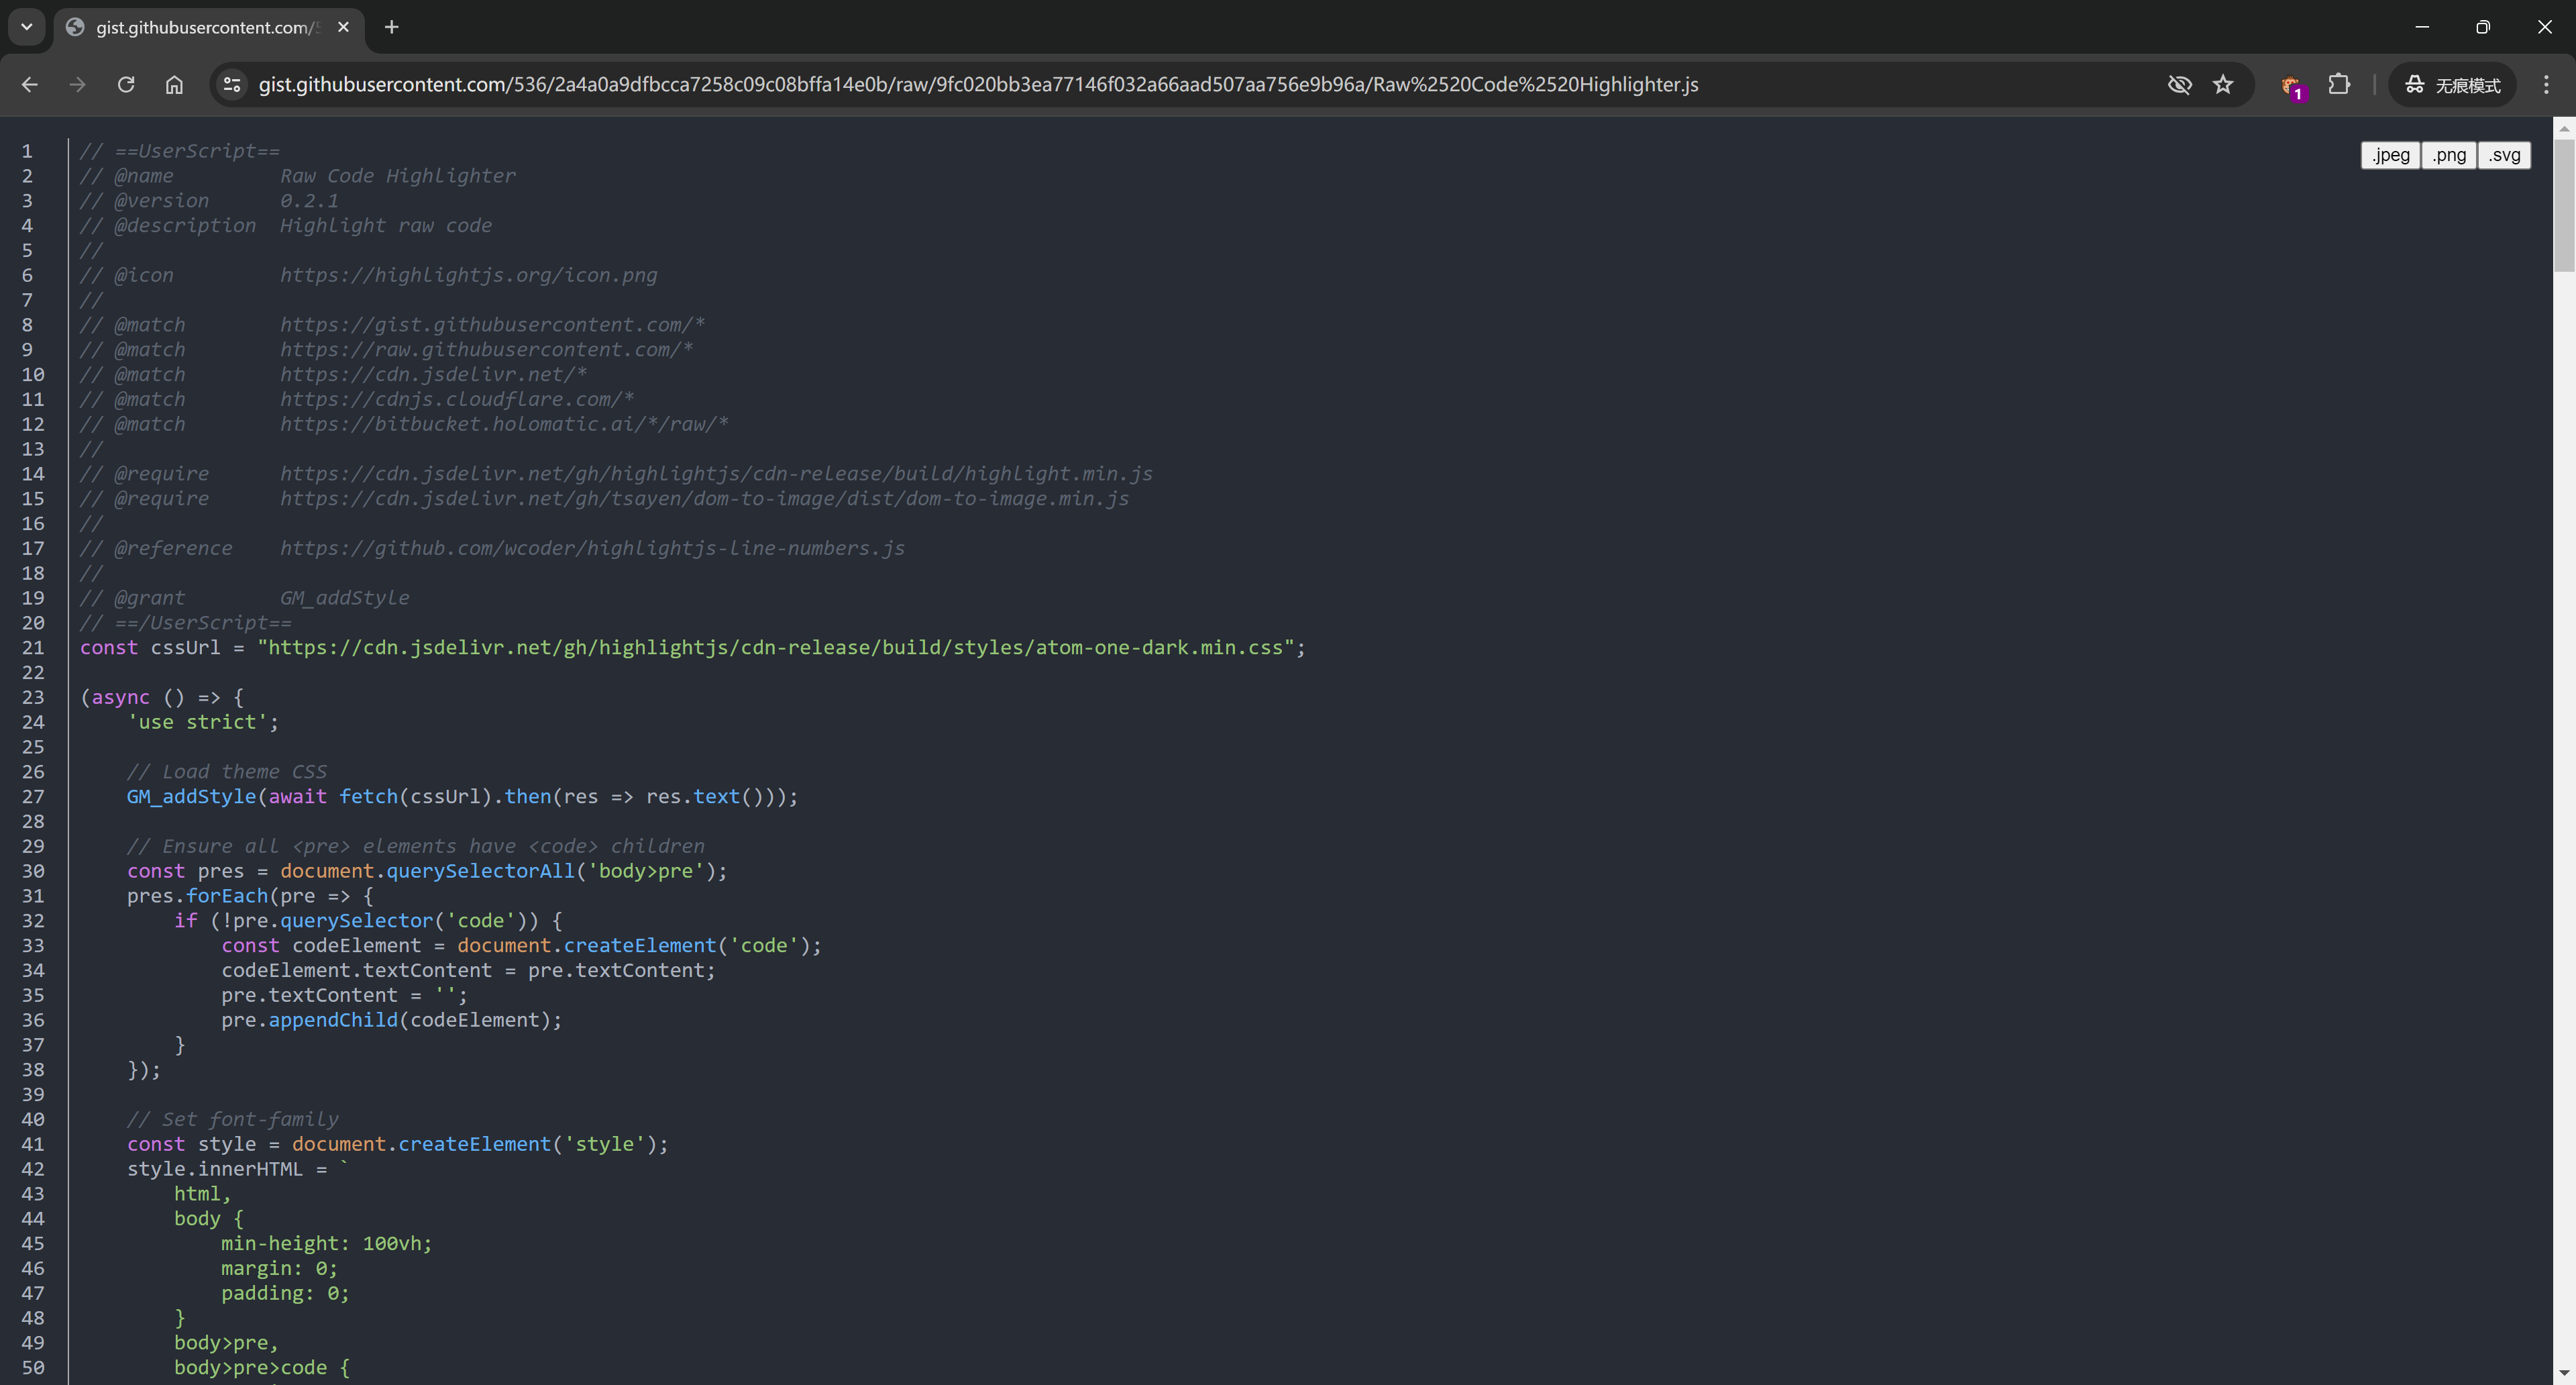This screenshot has width=2576, height=1385.
Task: Reload the current page
Action: coord(126,85)
